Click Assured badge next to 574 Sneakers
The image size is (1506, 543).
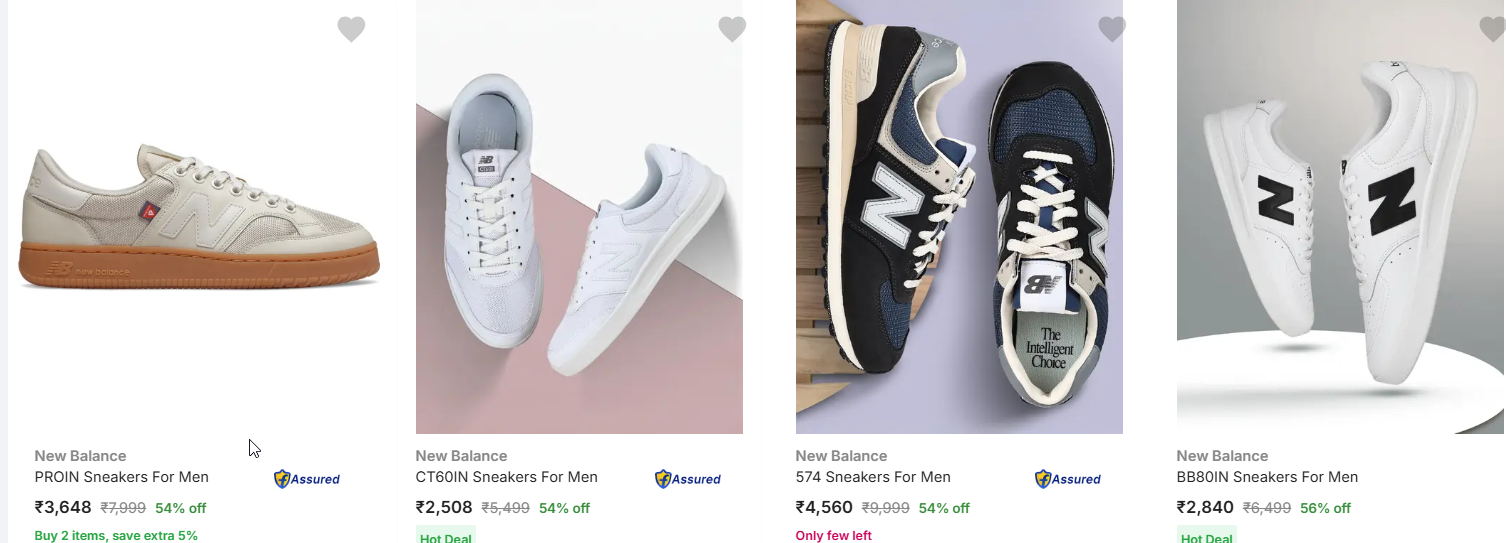pyautogui.click(x=1068, y=479)
